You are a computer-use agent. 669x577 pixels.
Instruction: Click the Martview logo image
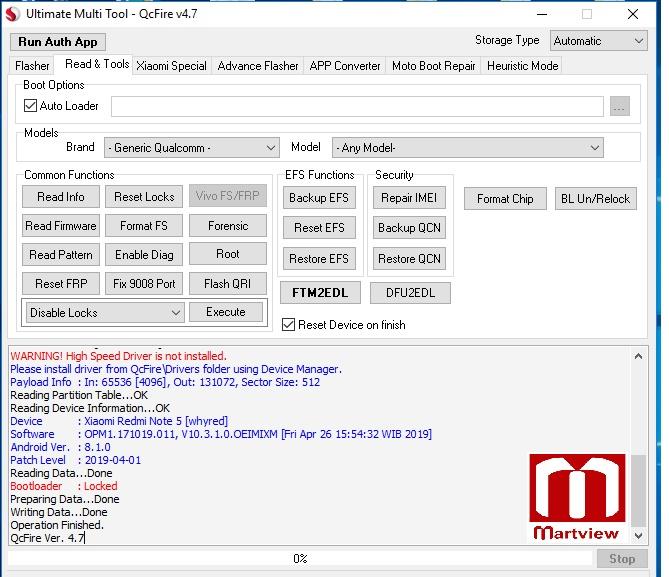(575, 497)
